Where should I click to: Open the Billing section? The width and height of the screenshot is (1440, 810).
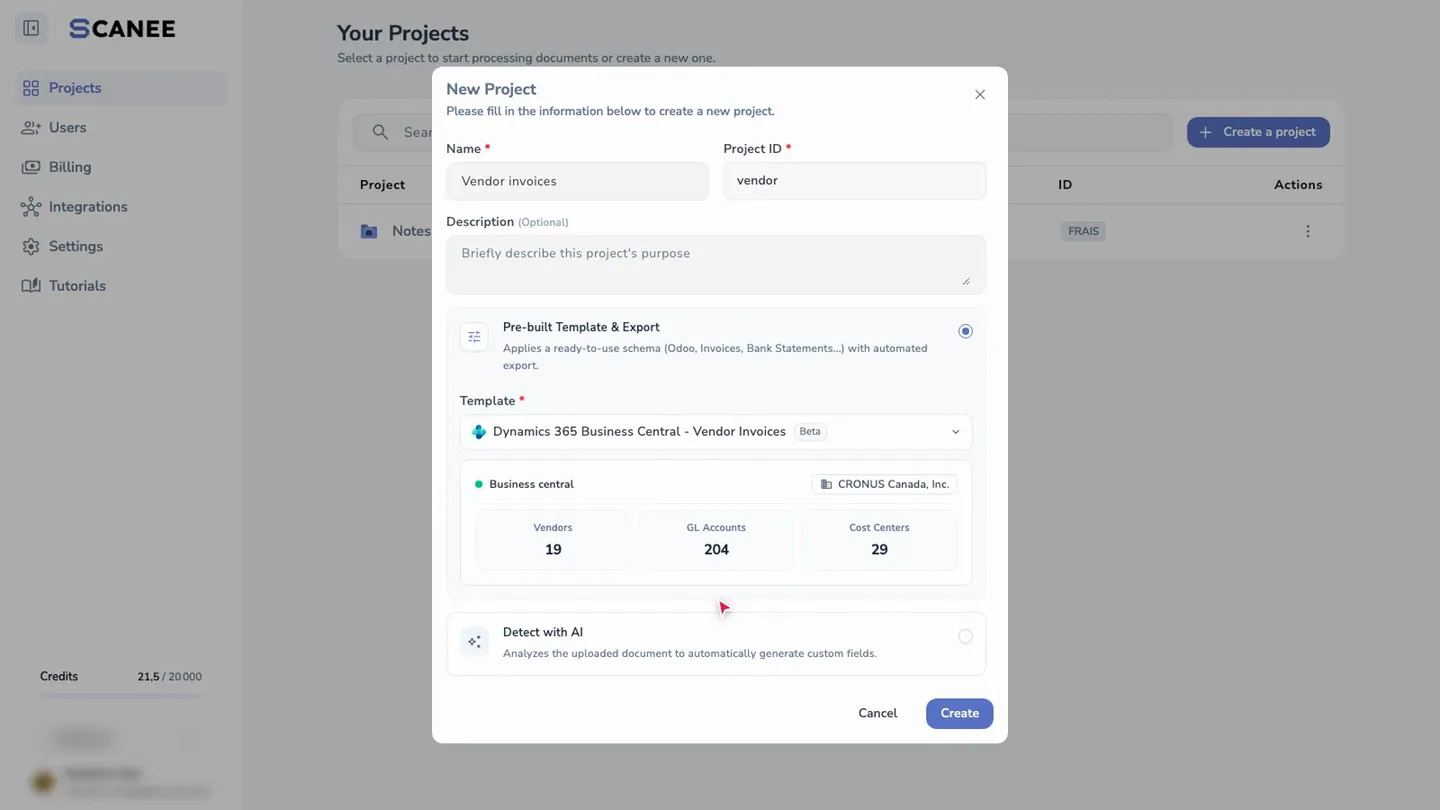coord(122,167)
